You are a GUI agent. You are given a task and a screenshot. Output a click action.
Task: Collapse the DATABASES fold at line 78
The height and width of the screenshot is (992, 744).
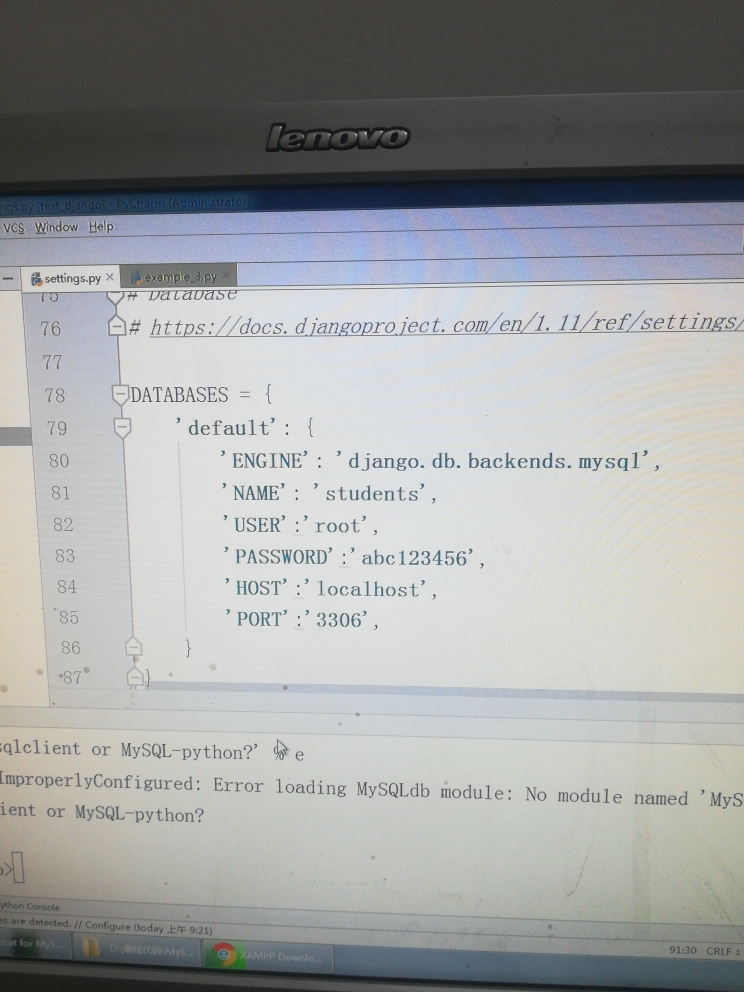click(x=120, y=395)
